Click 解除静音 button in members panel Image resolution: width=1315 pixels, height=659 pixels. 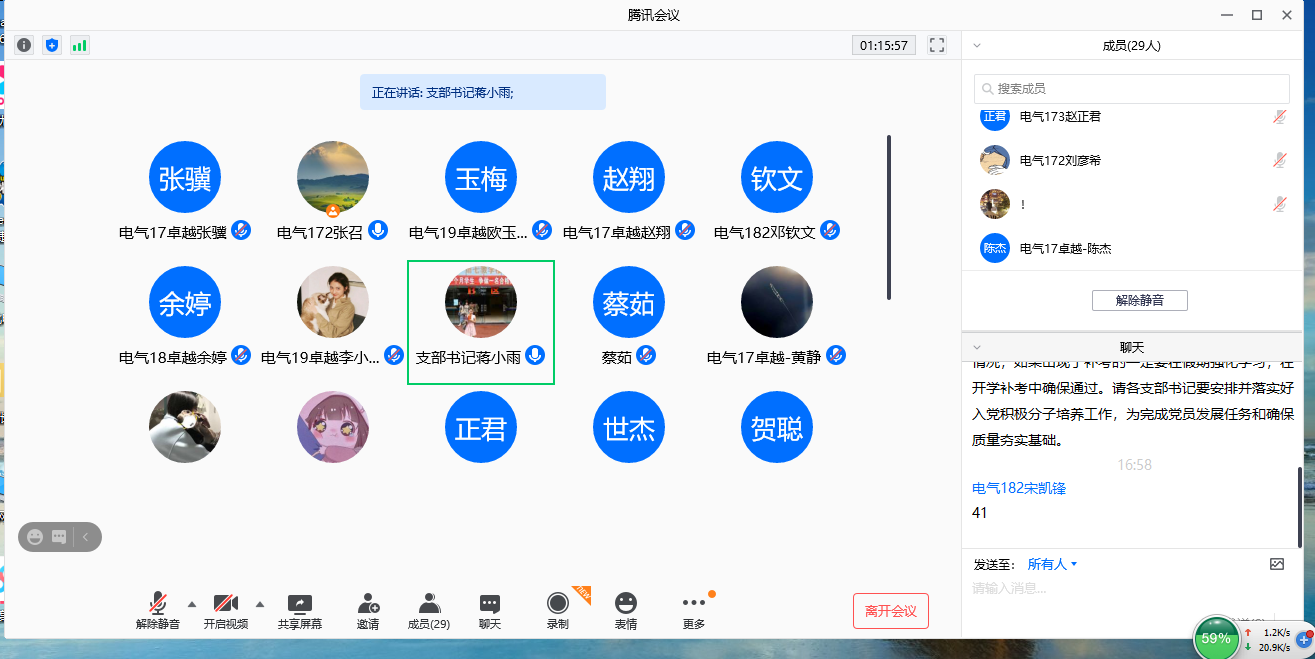1139,300
